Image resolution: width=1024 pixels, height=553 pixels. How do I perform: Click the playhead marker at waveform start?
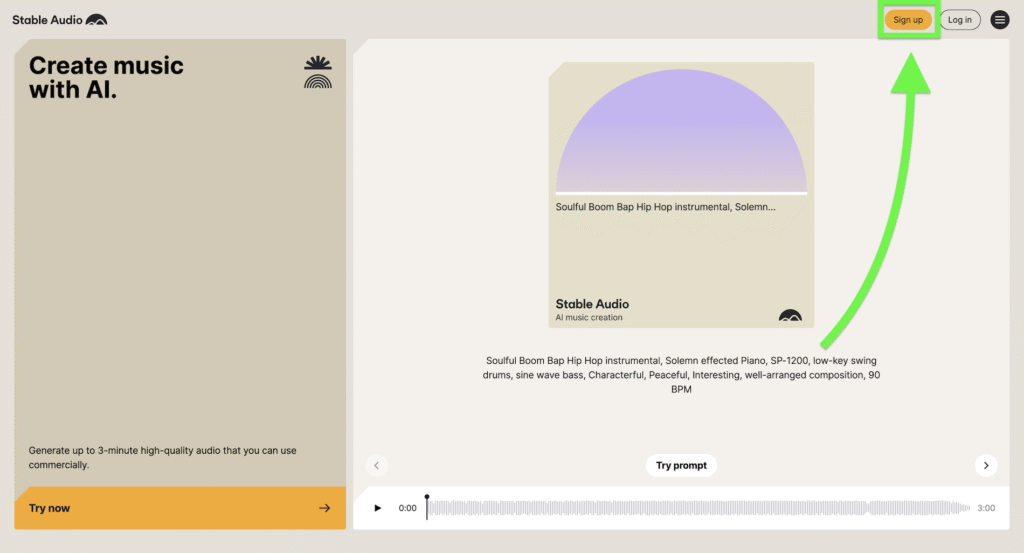[427, 499]
